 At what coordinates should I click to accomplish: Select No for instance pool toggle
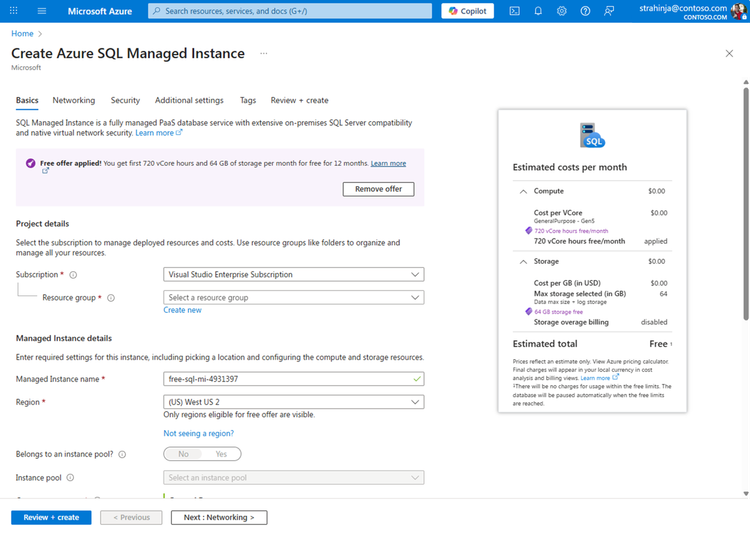coord(184,454)
